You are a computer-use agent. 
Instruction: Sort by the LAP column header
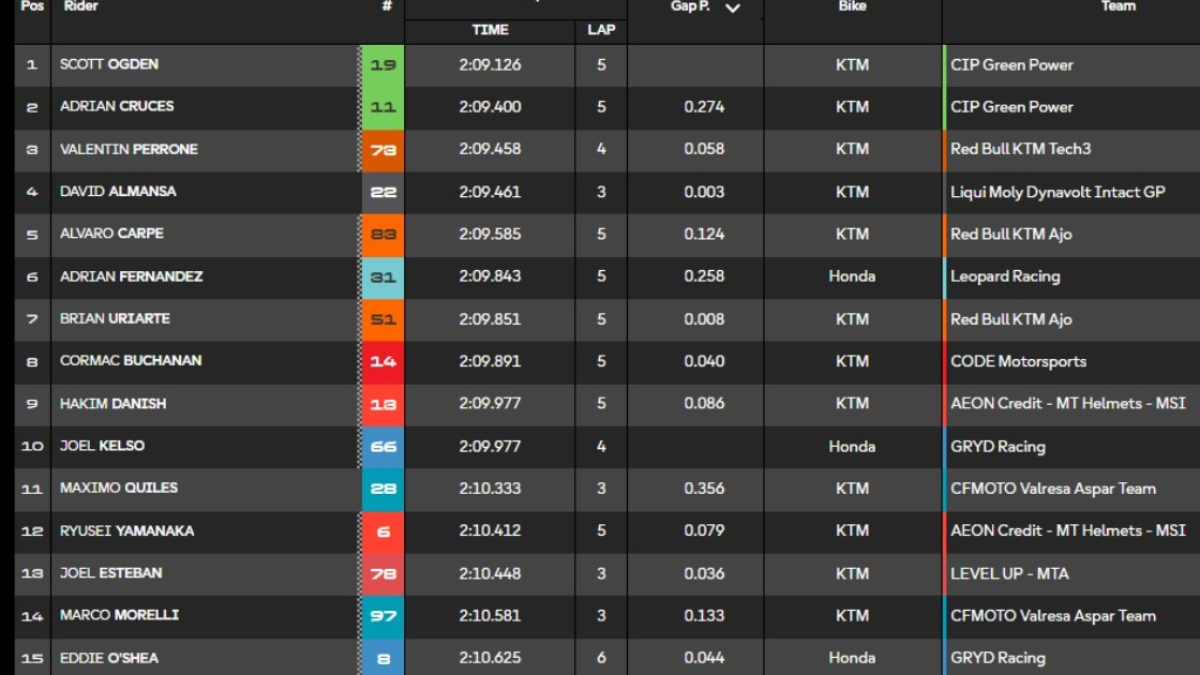tap(601, 30)
